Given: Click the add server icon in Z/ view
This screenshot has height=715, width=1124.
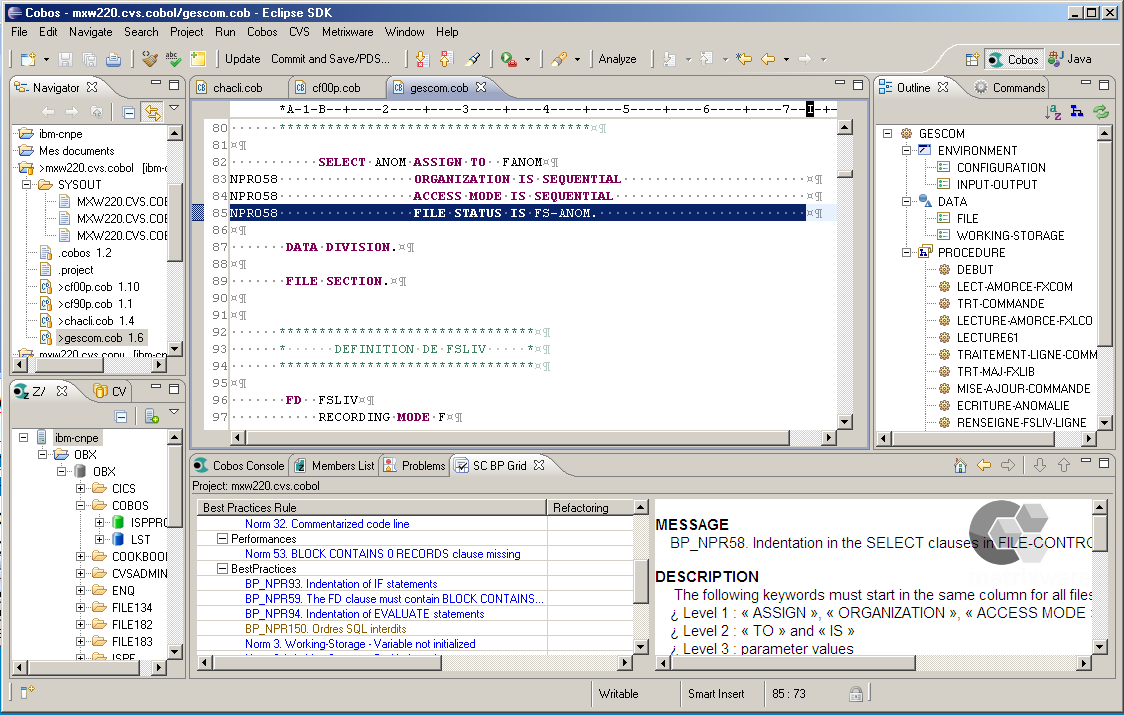Looking at the screenshot, I should click(x=151, y=417).
